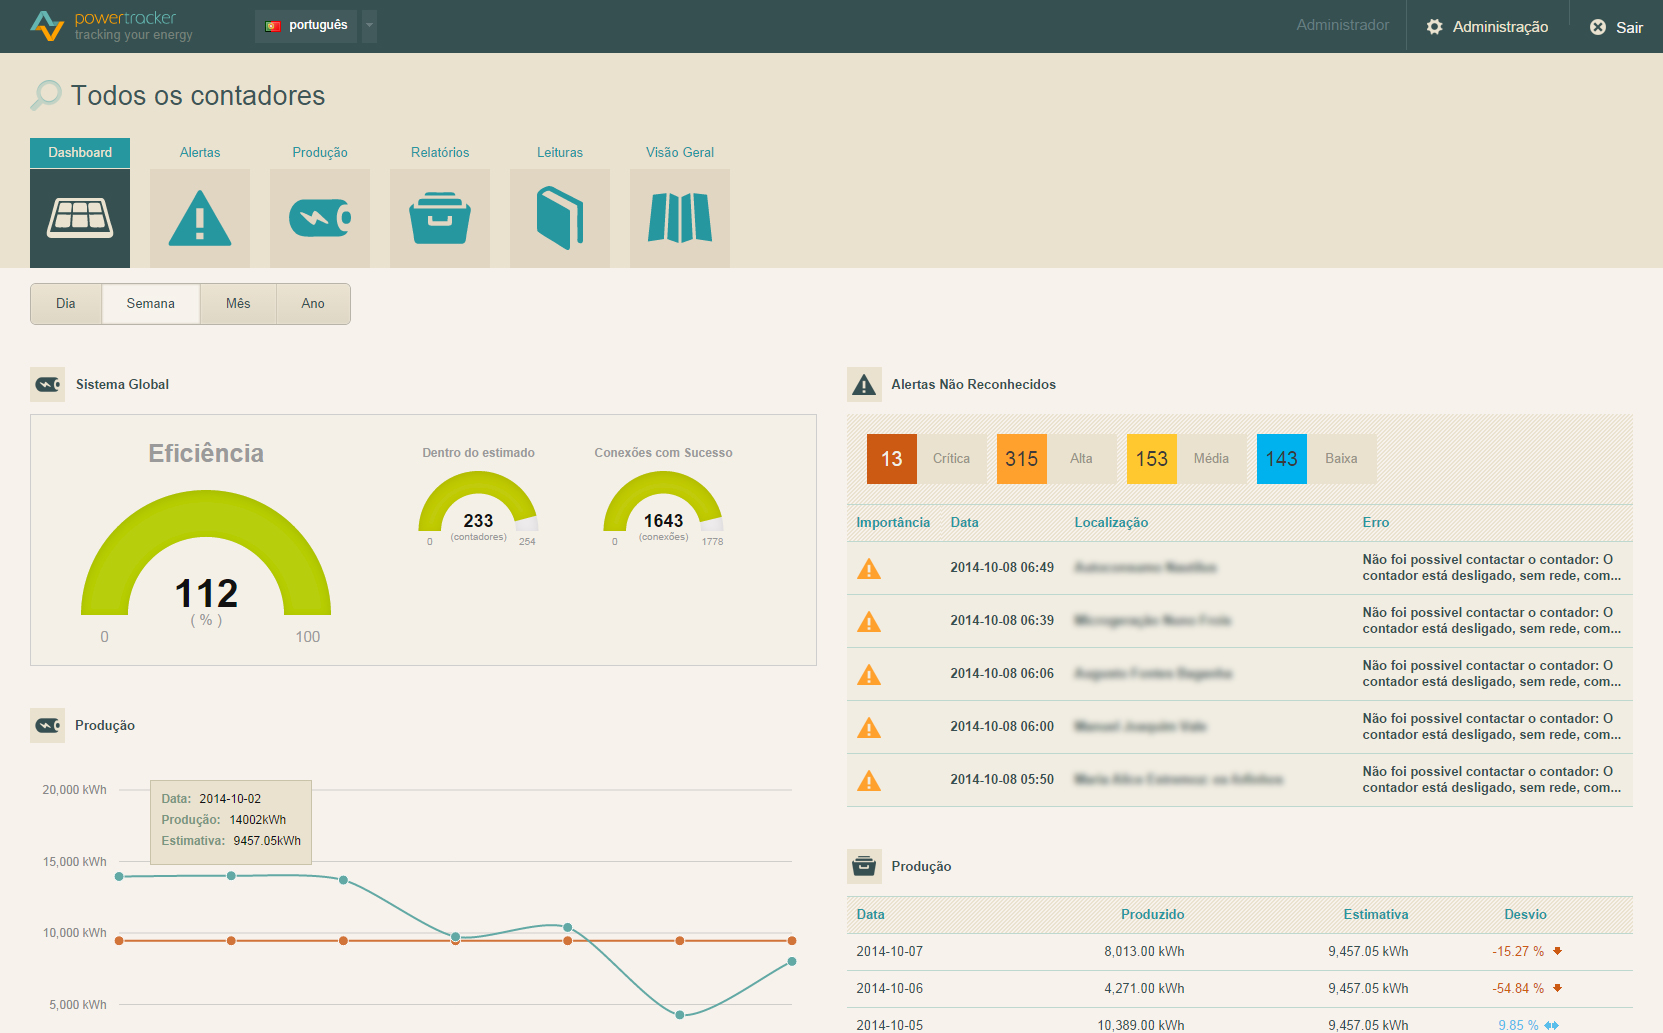Click the 2014-10-07 production row
This screenshot has width=1663, height=1033.
(x=1240, y=952)
